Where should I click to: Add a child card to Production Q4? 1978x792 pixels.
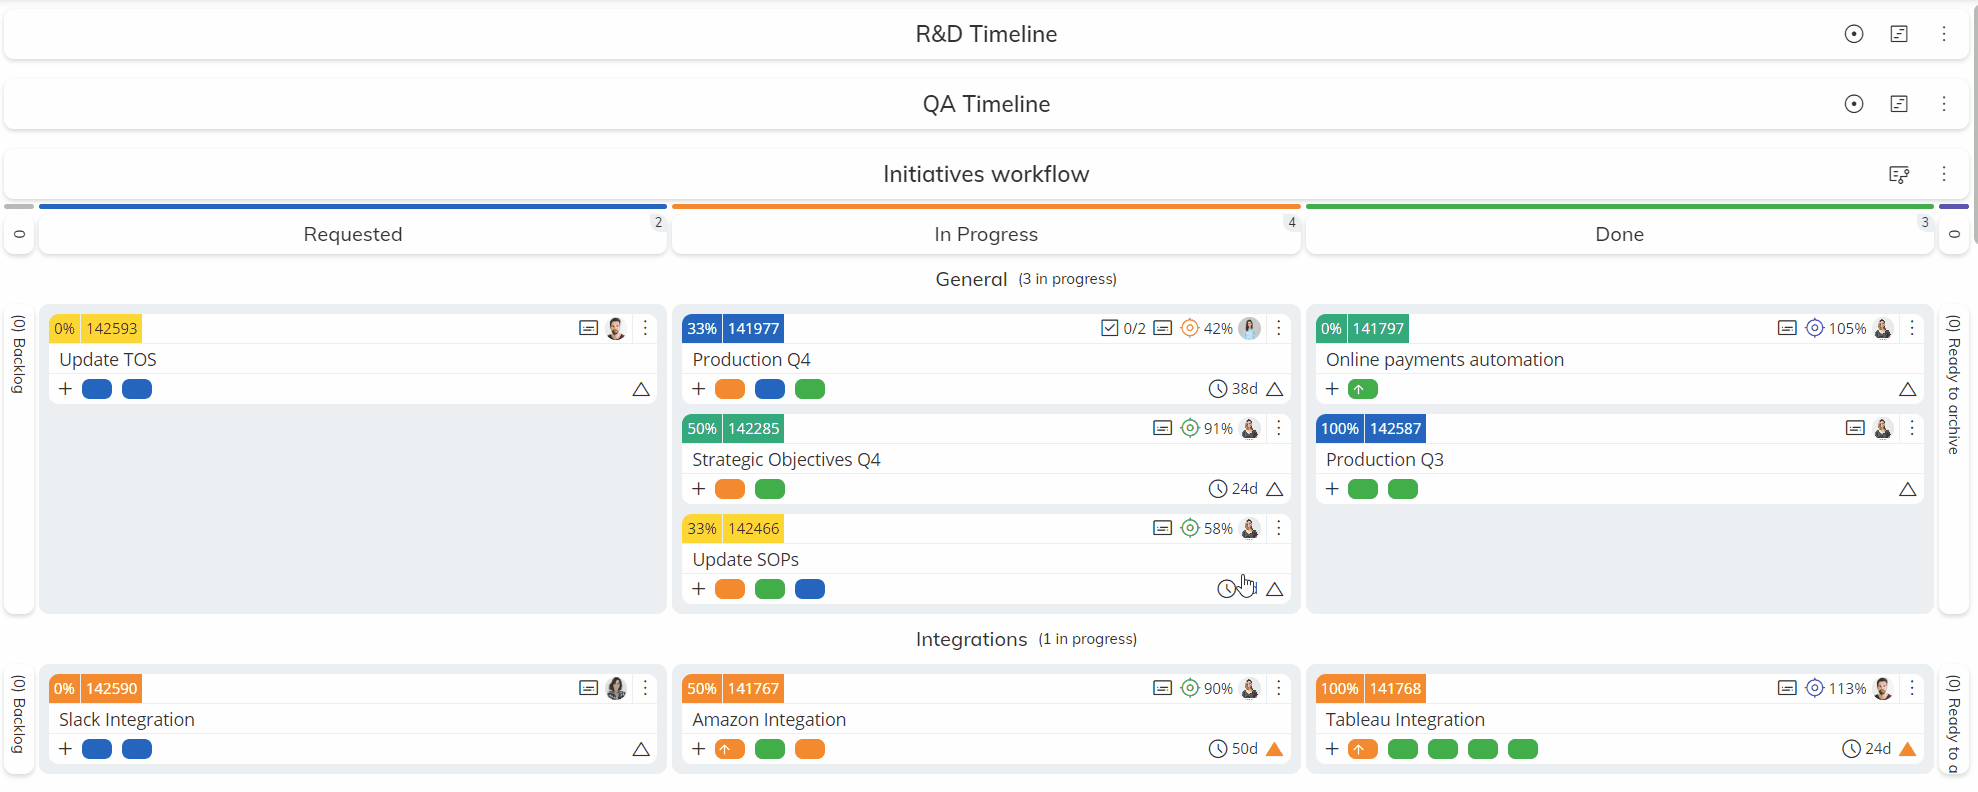point(698,389)
